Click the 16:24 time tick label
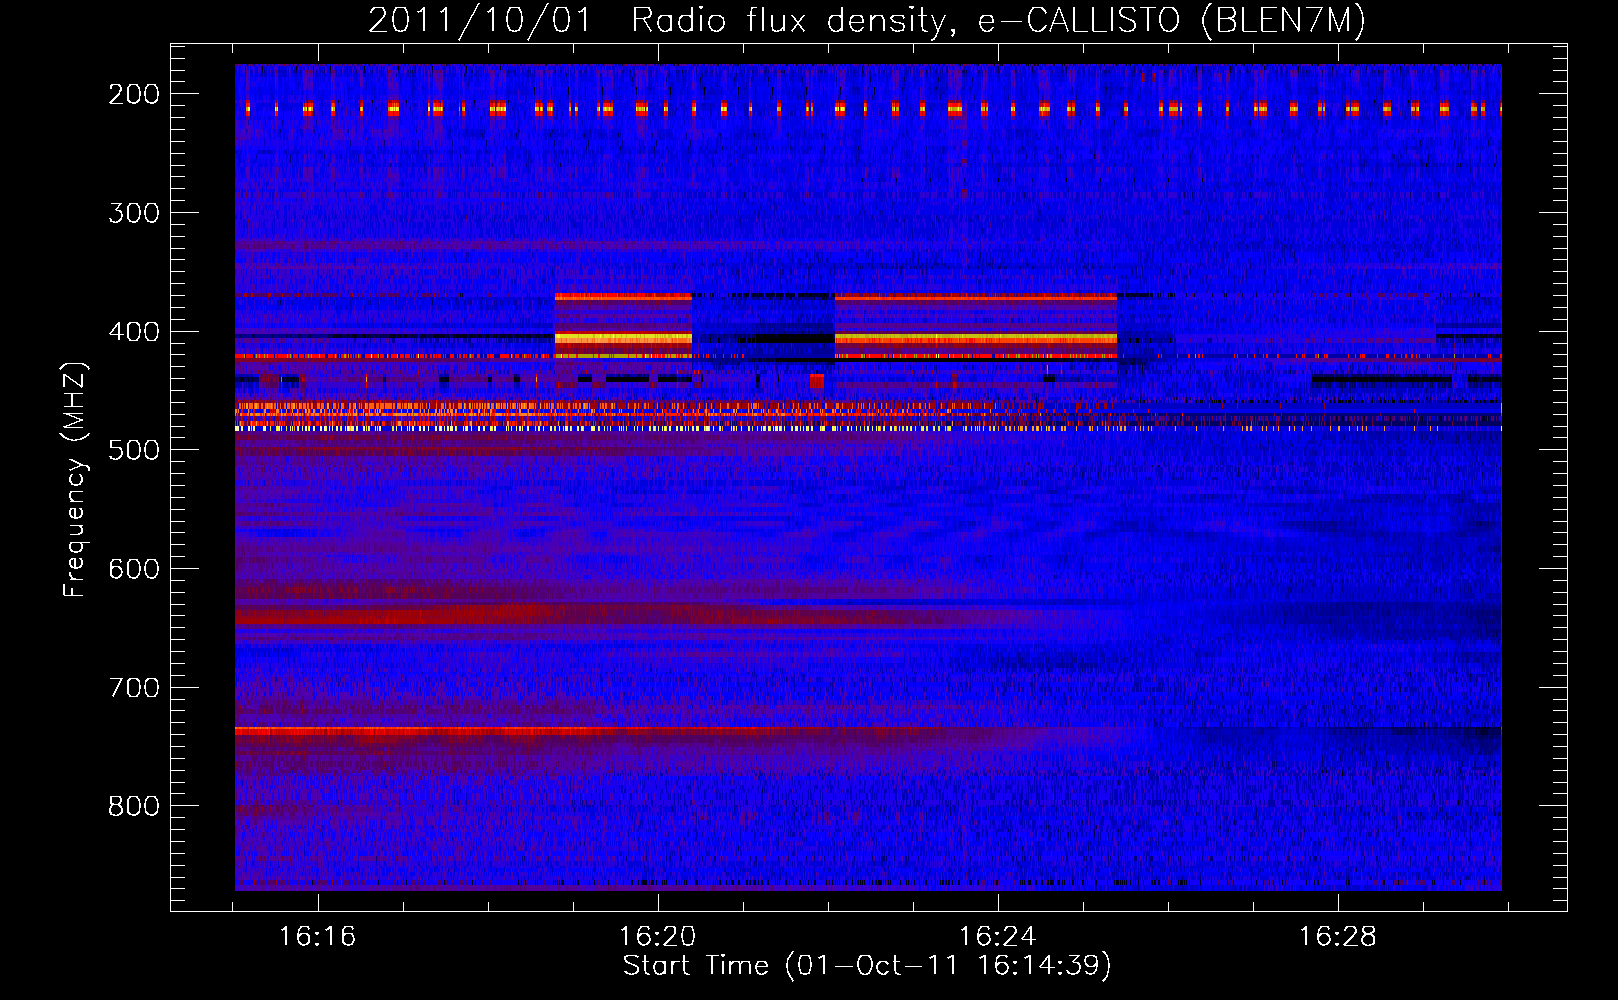This screenshot has height=1000, width=1618. tap(997, 937)
